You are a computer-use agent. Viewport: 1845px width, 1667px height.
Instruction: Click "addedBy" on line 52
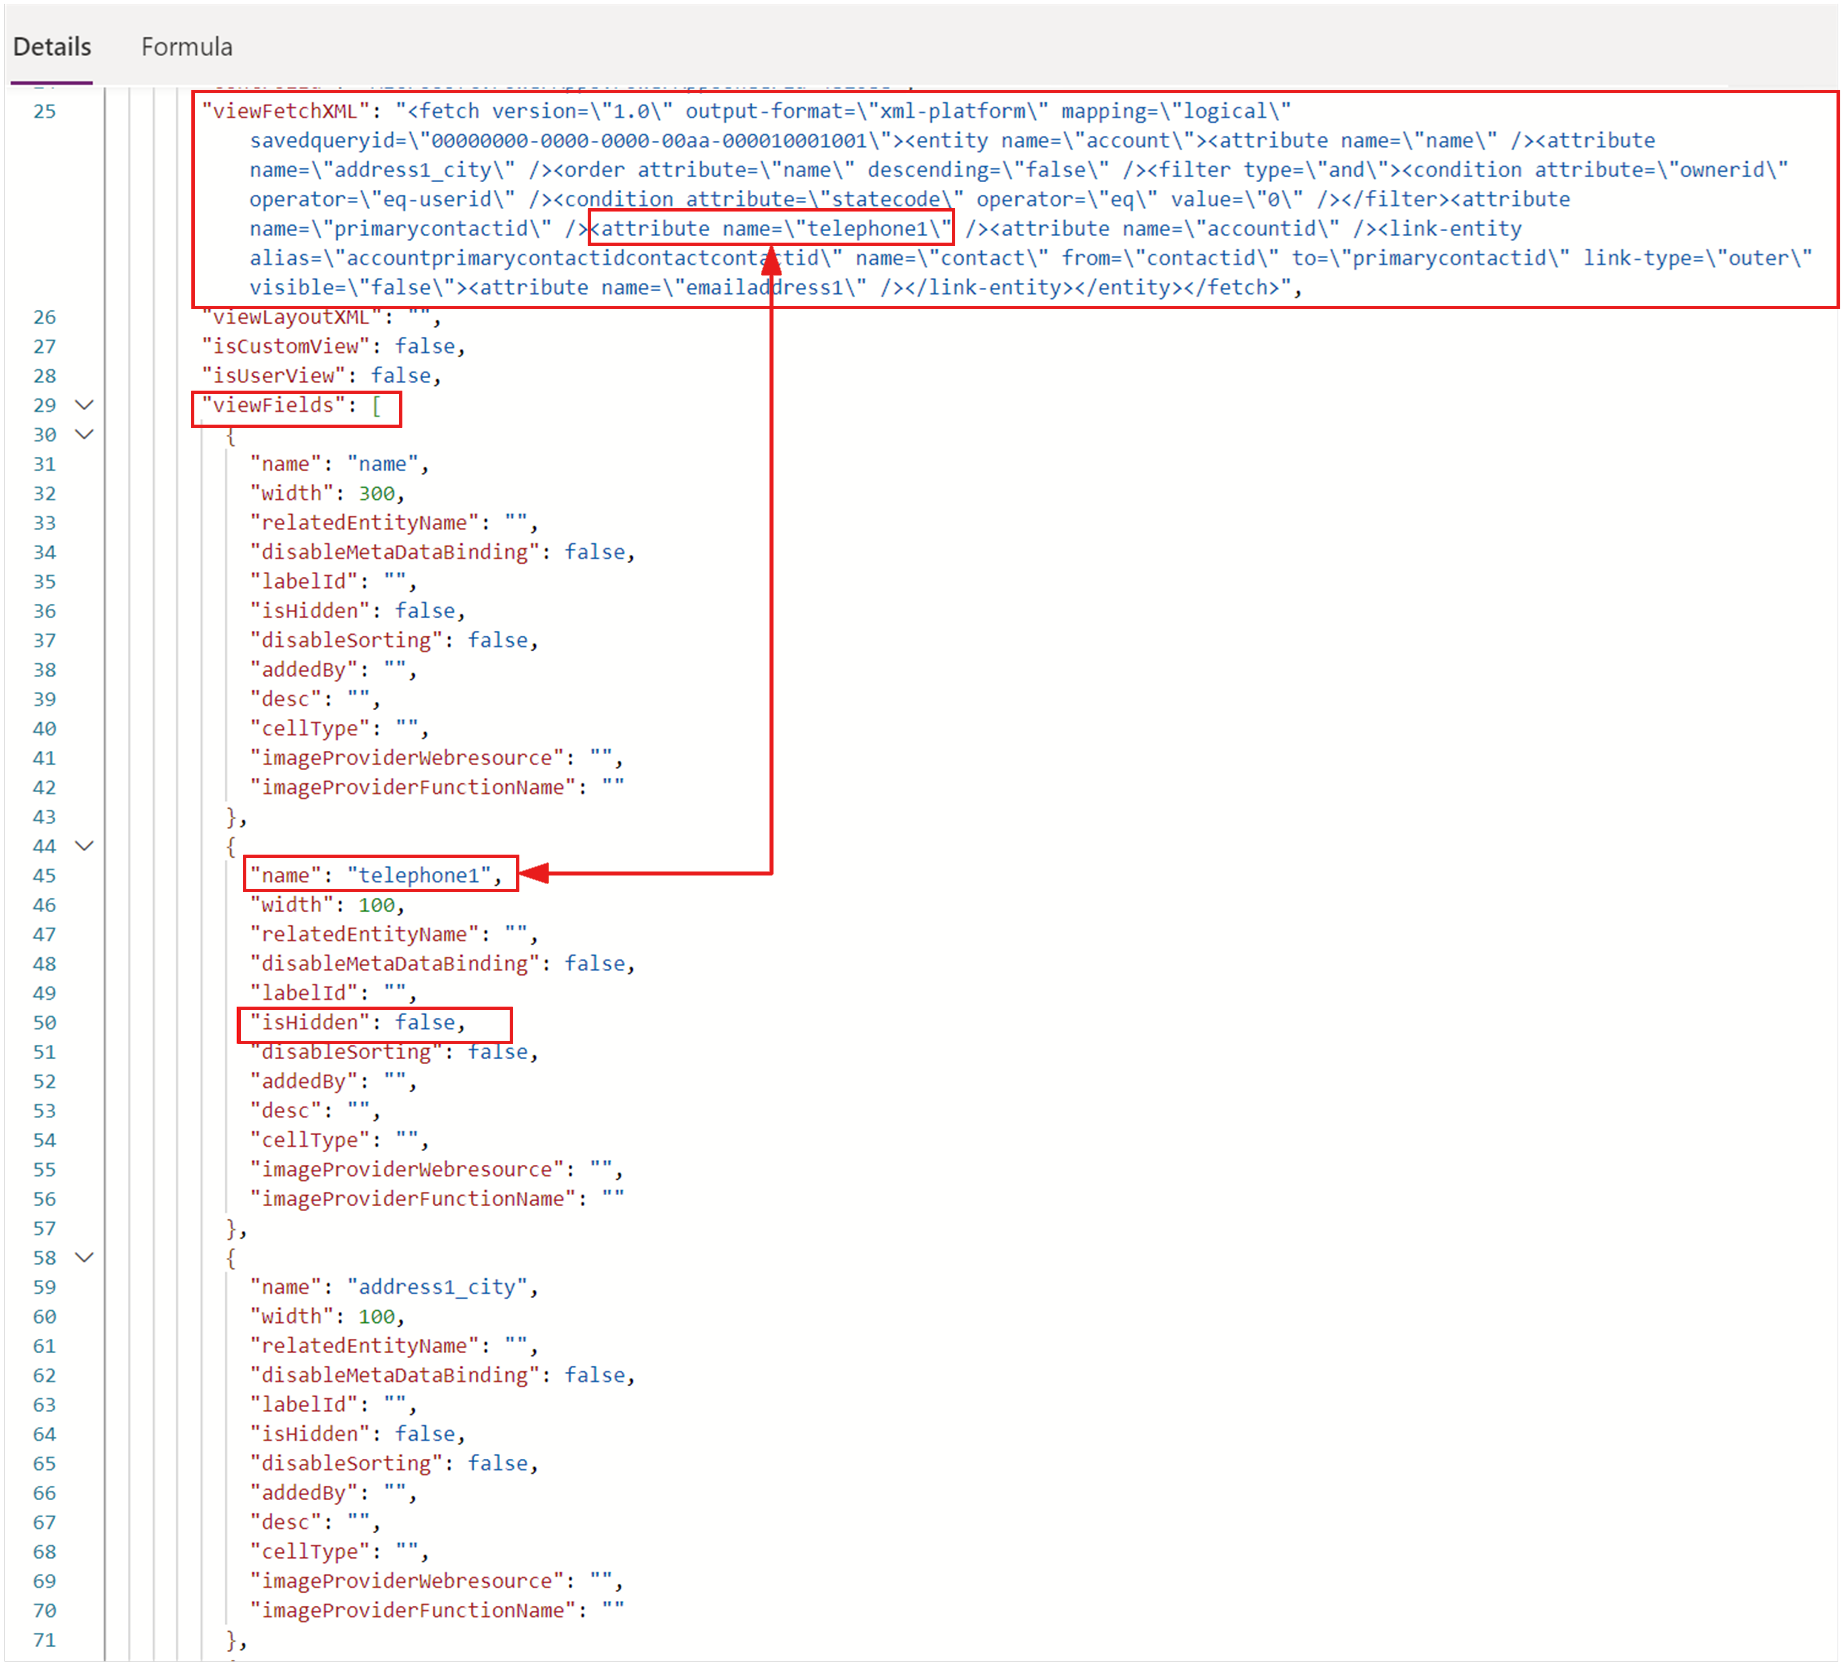[x=304, y=1082]
